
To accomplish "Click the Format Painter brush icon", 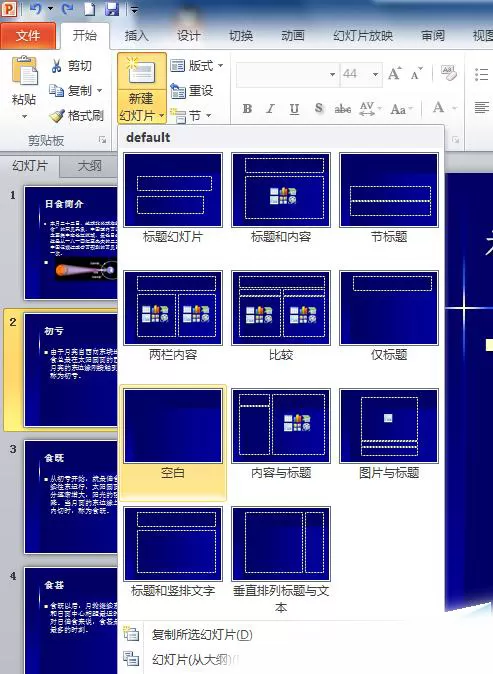I will tap(57, 115).
